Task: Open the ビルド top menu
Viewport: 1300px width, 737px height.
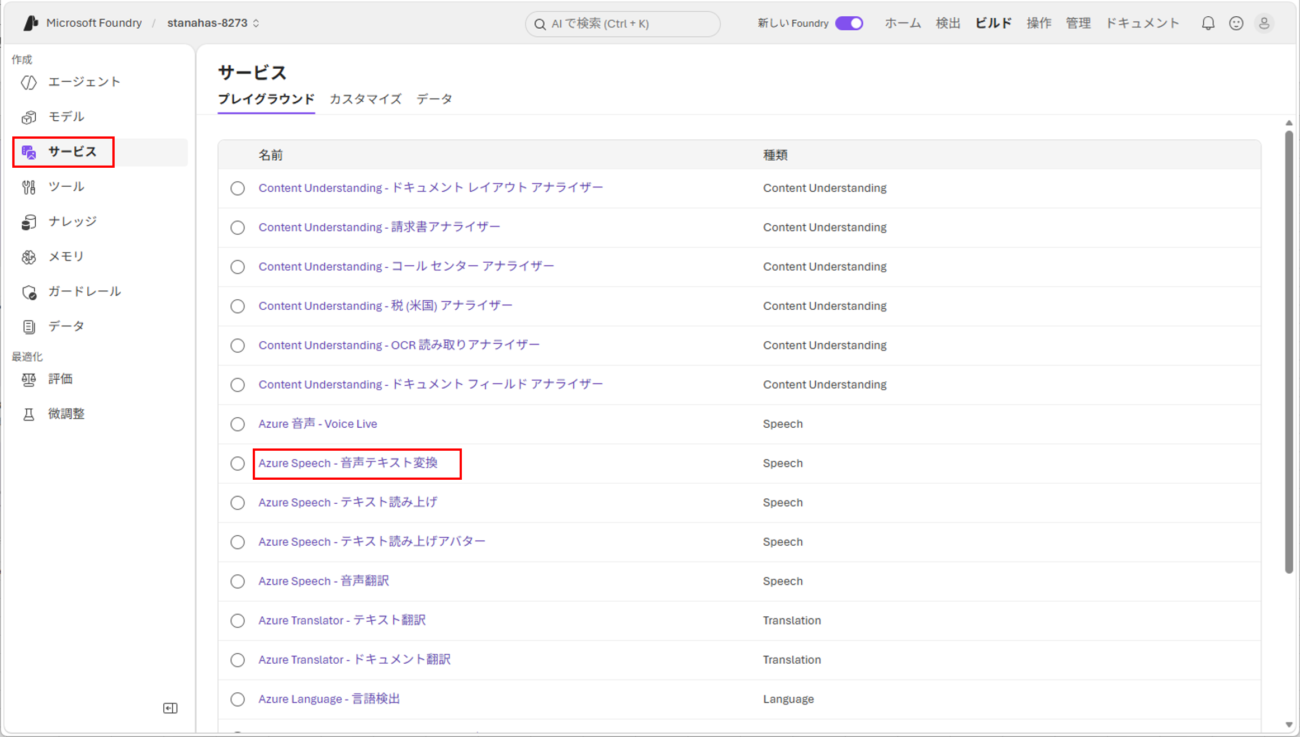Action: [993, 23]
